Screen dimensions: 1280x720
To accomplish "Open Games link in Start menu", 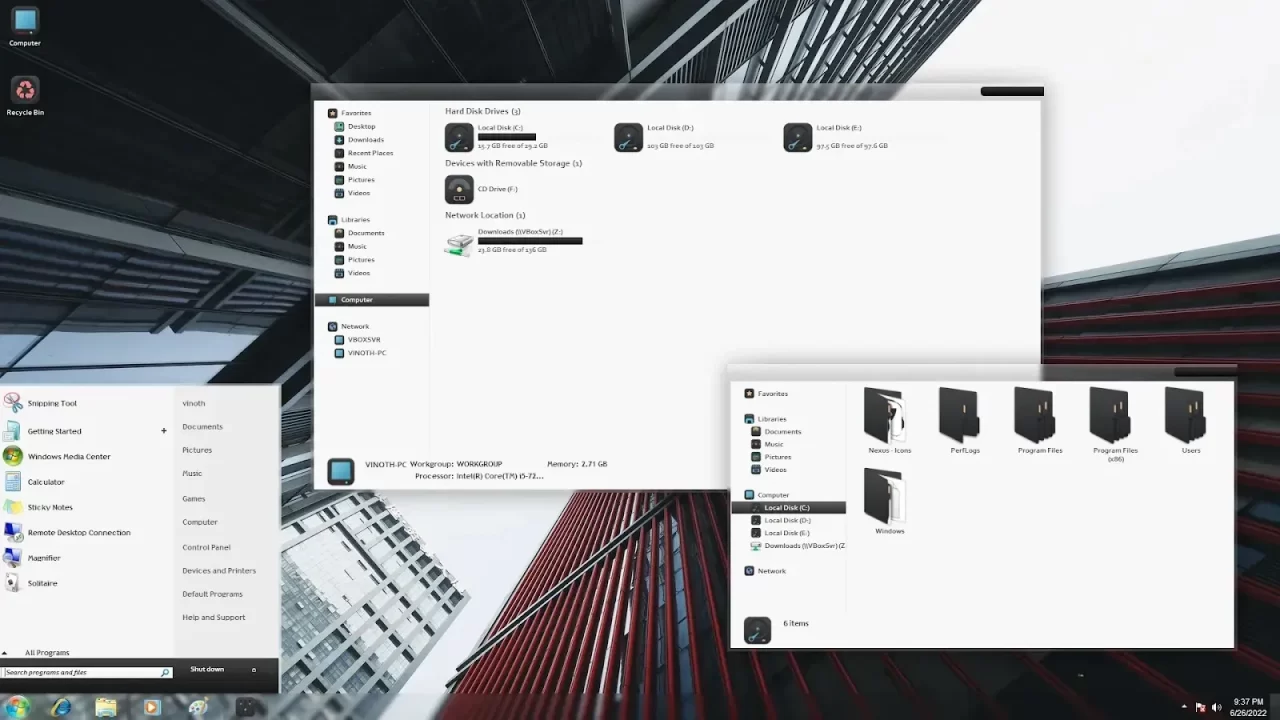I will tap(194, 498).
